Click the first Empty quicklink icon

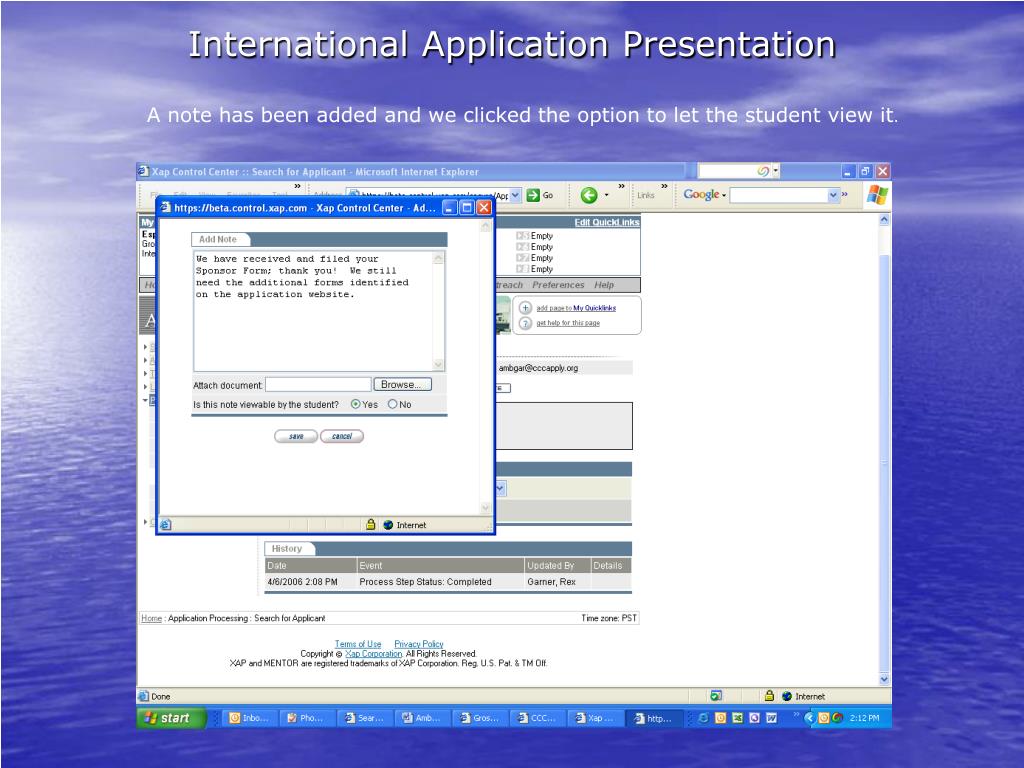pos(522,236)
